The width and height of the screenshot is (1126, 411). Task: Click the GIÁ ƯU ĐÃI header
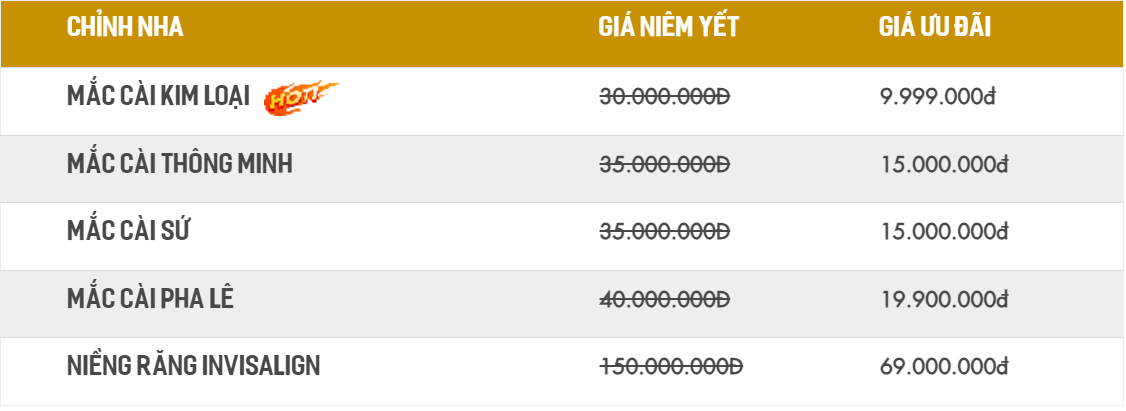pos(935,27)
